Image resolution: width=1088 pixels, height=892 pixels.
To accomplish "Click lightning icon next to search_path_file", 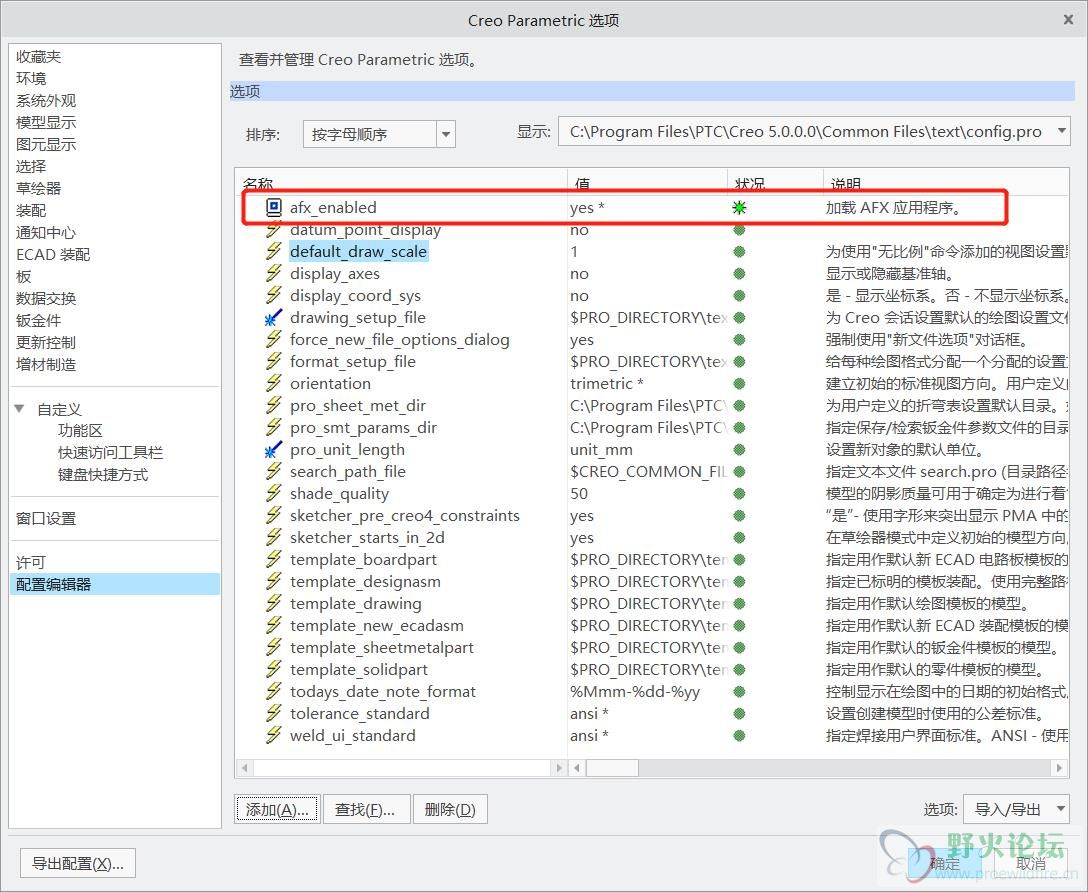I will pos(273,472).
